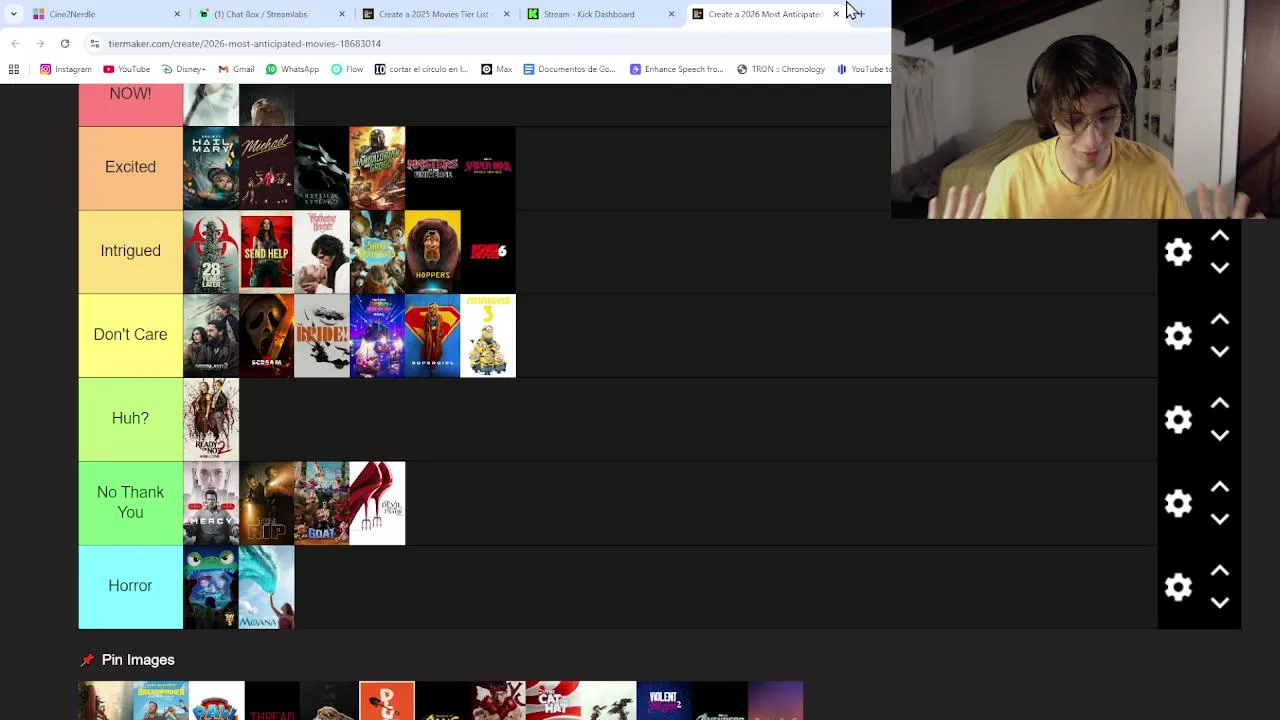Open 'cortar el círculo' bookmark
The image size is (1280, 720).
click(421, 69)
